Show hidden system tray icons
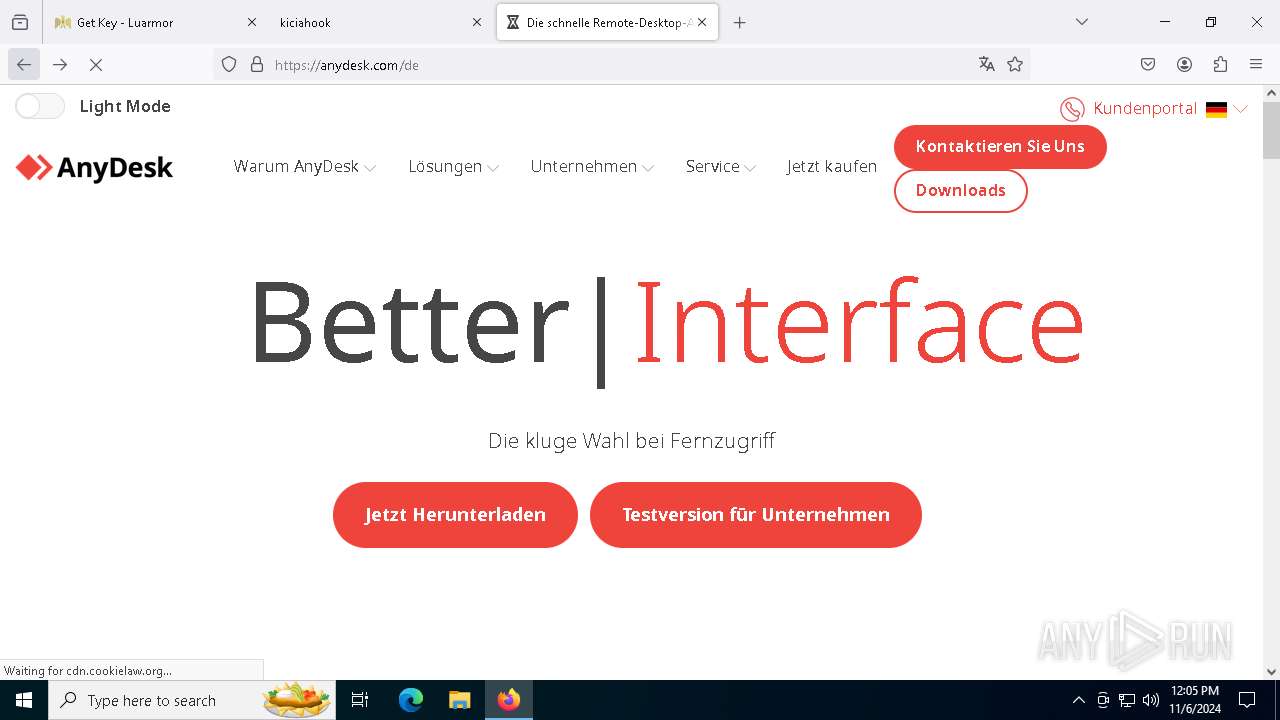Image resolution: width=1280 pixels, height=720 pixels. [x=1078, y=700]
